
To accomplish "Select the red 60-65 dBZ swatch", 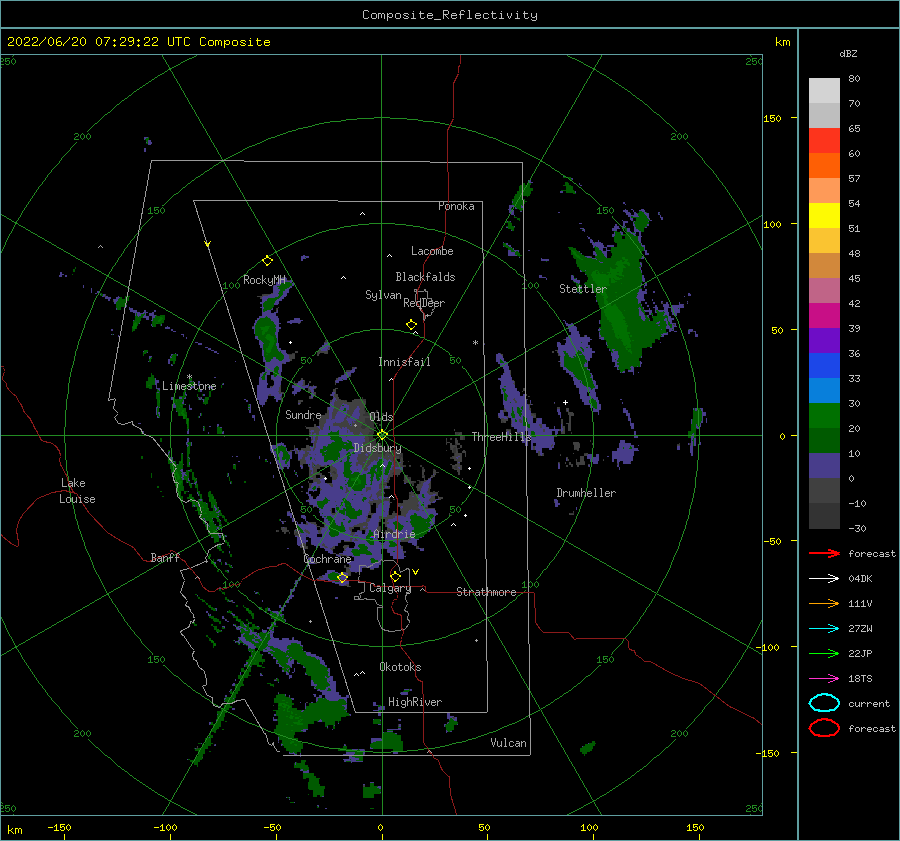I will click(x=824, y=141).
